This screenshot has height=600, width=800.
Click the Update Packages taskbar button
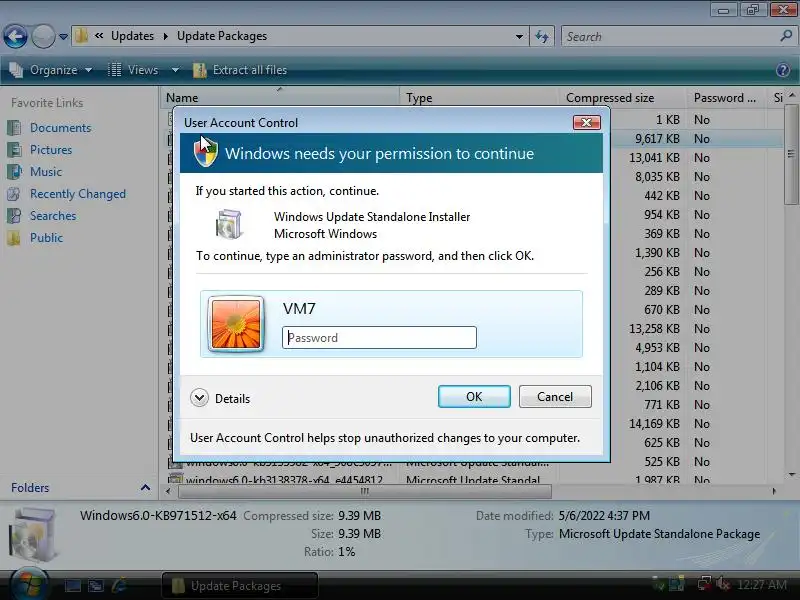240,586
